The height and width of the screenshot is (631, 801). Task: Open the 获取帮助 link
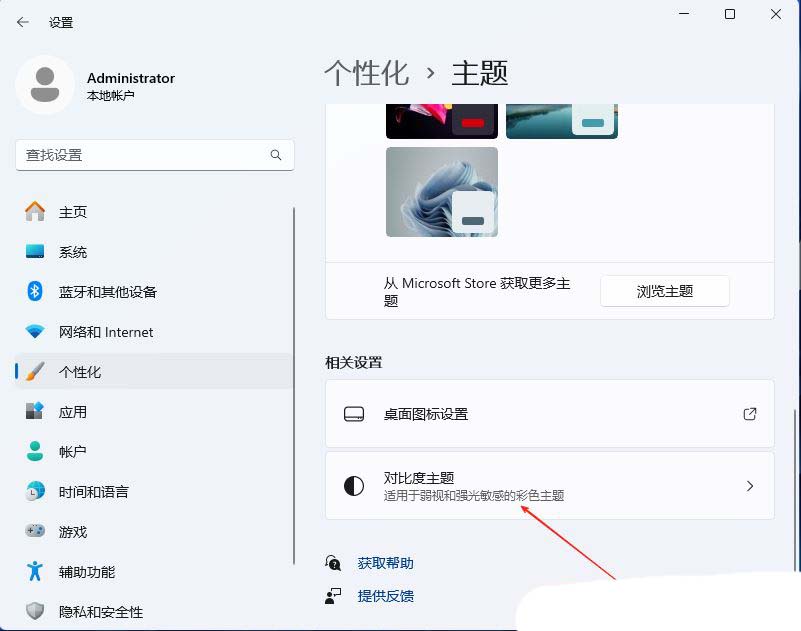(385, 563)
